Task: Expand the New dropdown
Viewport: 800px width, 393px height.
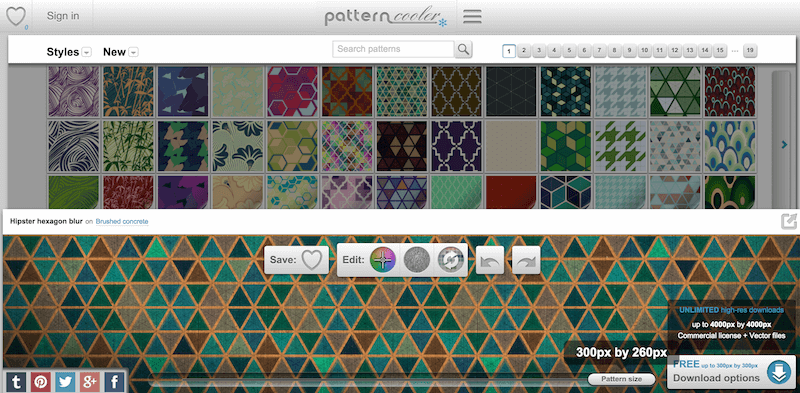Action: click(x=134, y=52)
